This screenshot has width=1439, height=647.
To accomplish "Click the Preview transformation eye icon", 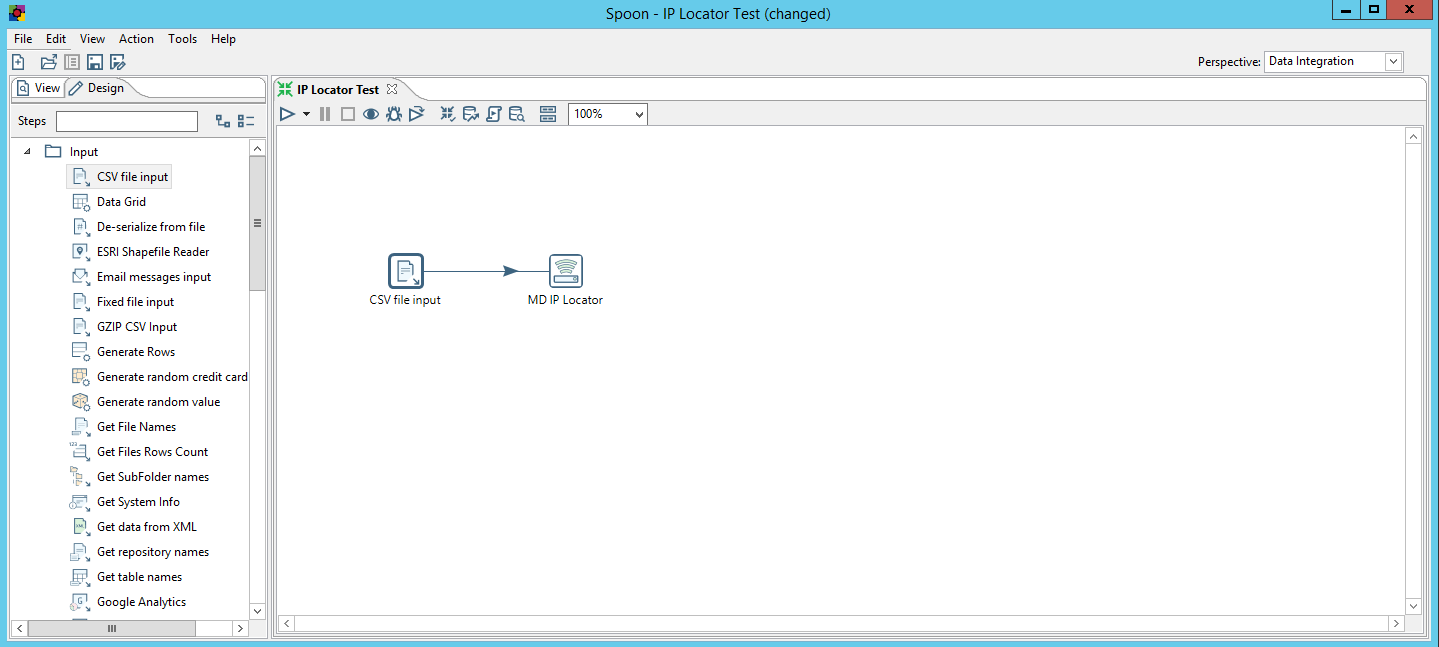I will (371, 114).
